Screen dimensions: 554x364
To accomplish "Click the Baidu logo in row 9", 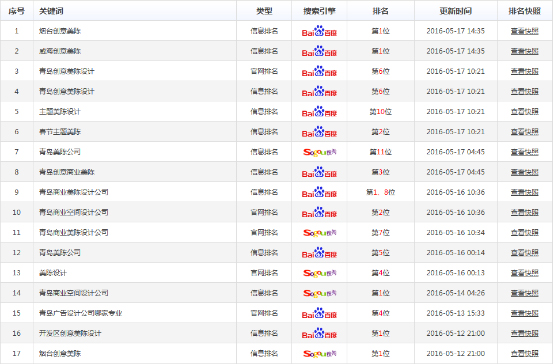I will (319, 192).
